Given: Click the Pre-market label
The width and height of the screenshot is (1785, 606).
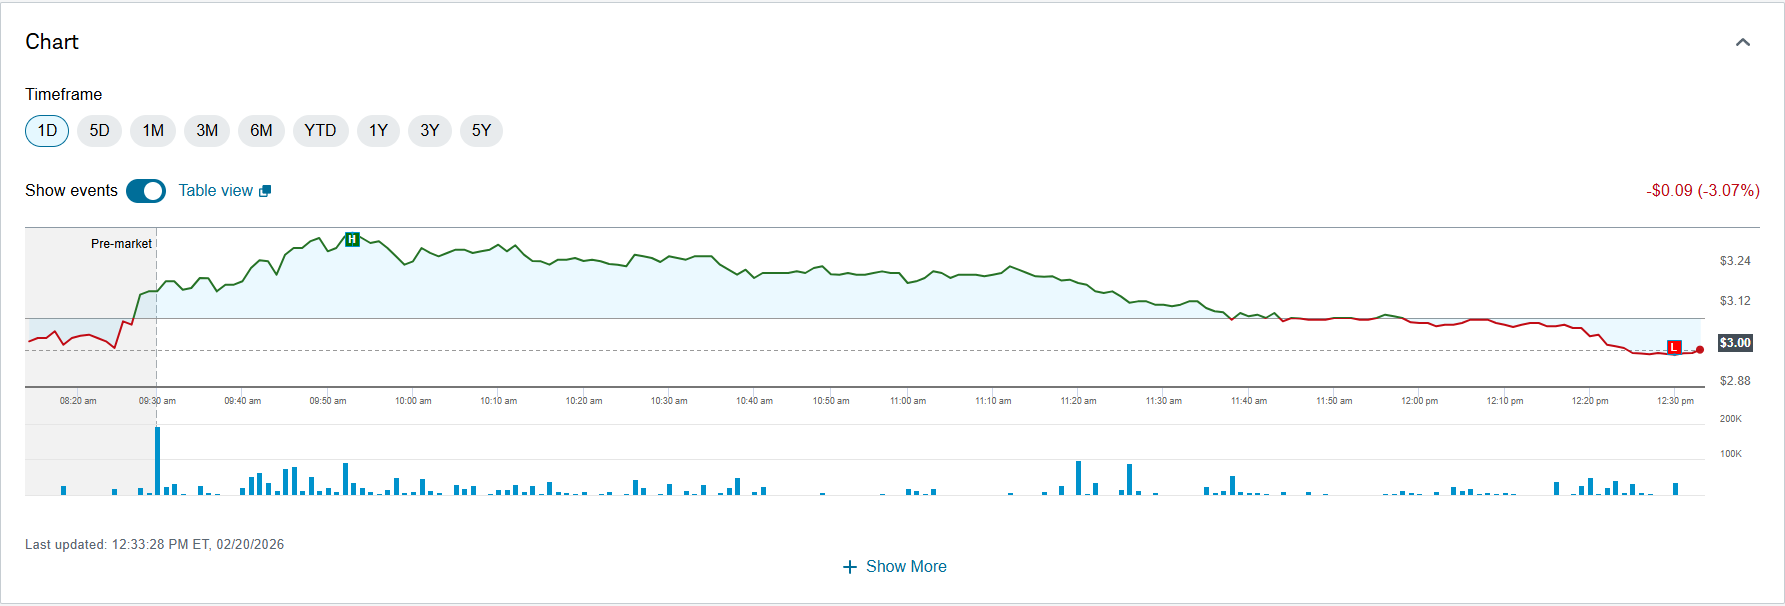Looking at the screenshot, I should [x=121, y=244].
